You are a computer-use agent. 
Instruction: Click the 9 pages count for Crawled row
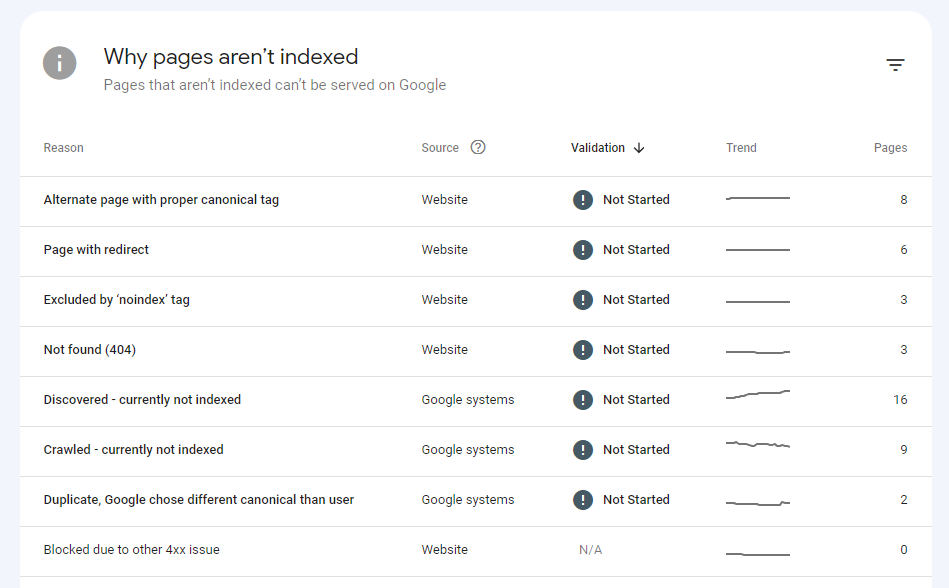[x=903, y=449]
